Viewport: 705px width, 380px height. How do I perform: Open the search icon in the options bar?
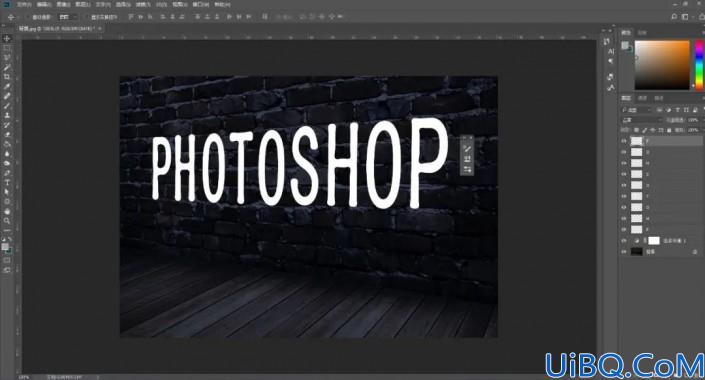(x=674, y=17)
